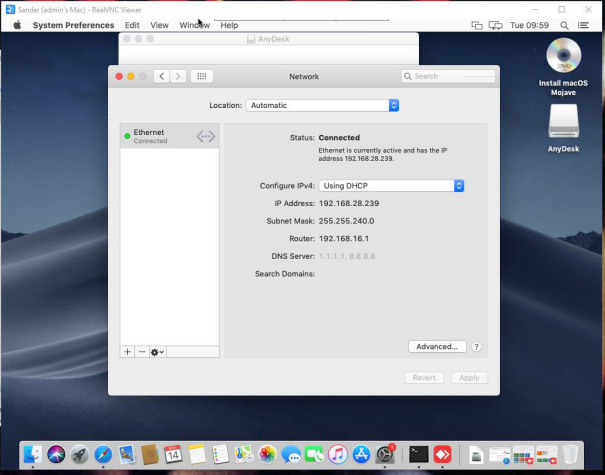Image resolution: width=605 pixels, height=475 pixels.
Task: Open the Edit menu in menu bar
Action: pyautogui.click(x=132, y=25)
